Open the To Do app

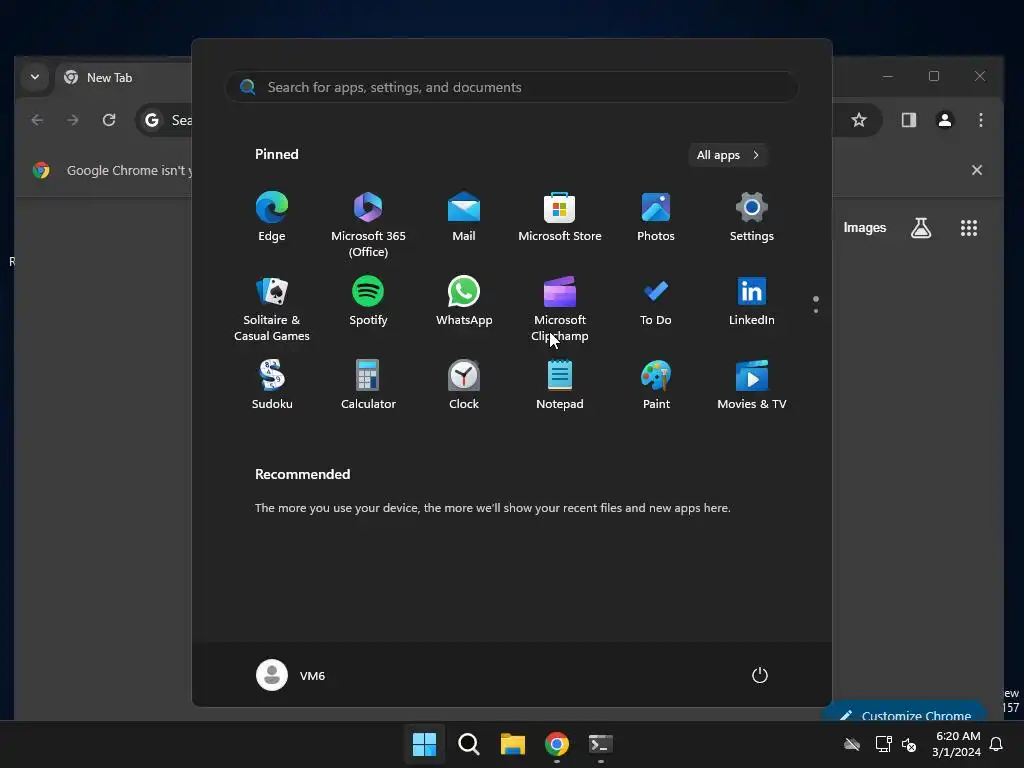656,301
